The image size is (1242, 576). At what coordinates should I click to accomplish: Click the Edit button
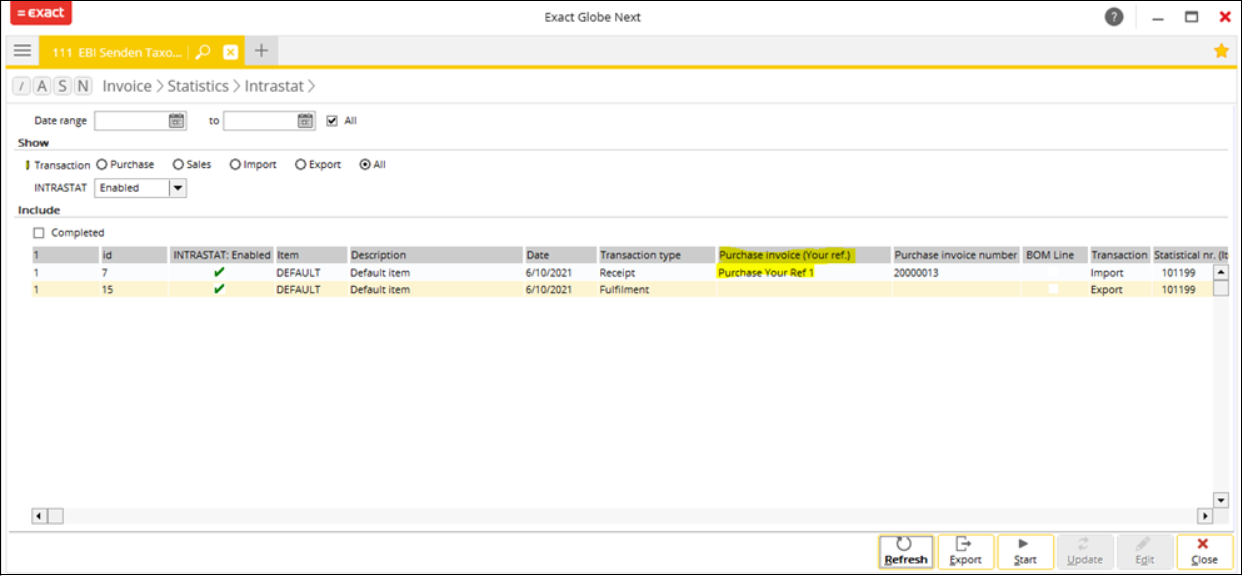coord(1144,551)
